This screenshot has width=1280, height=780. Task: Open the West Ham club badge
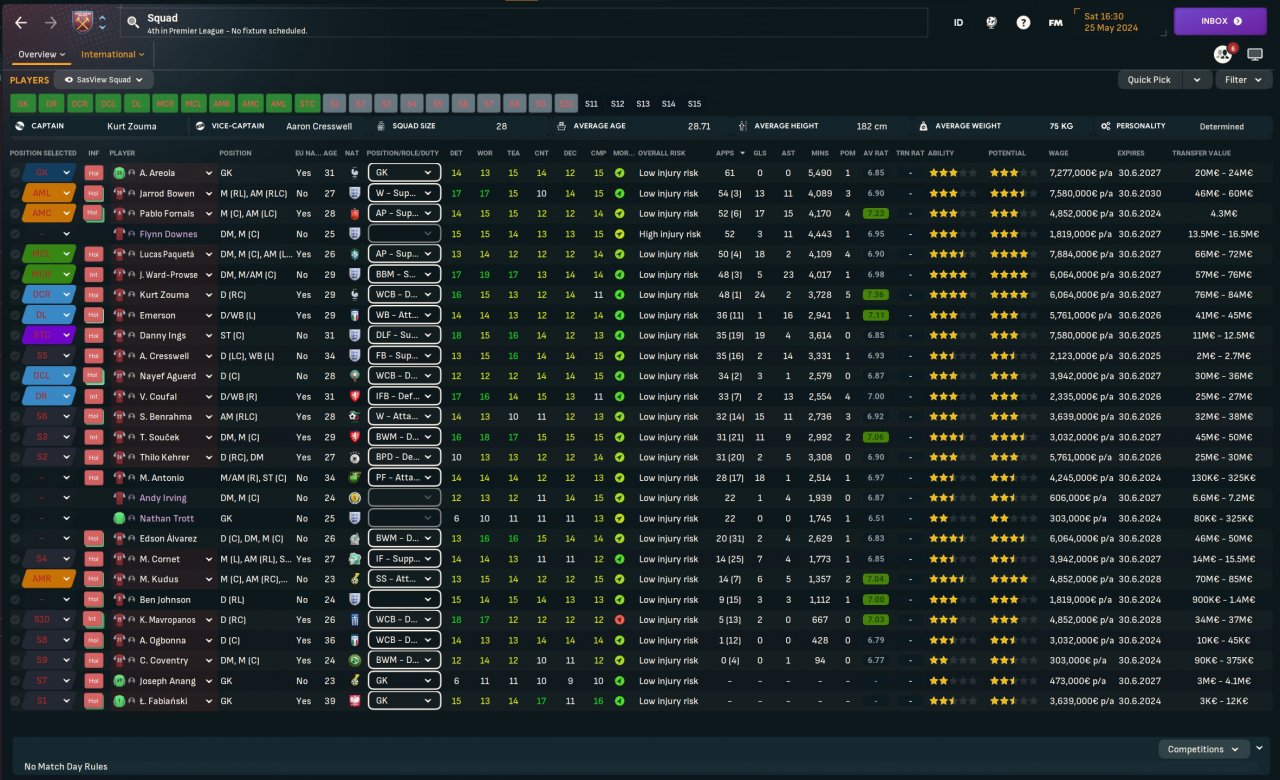pos(82,22)
